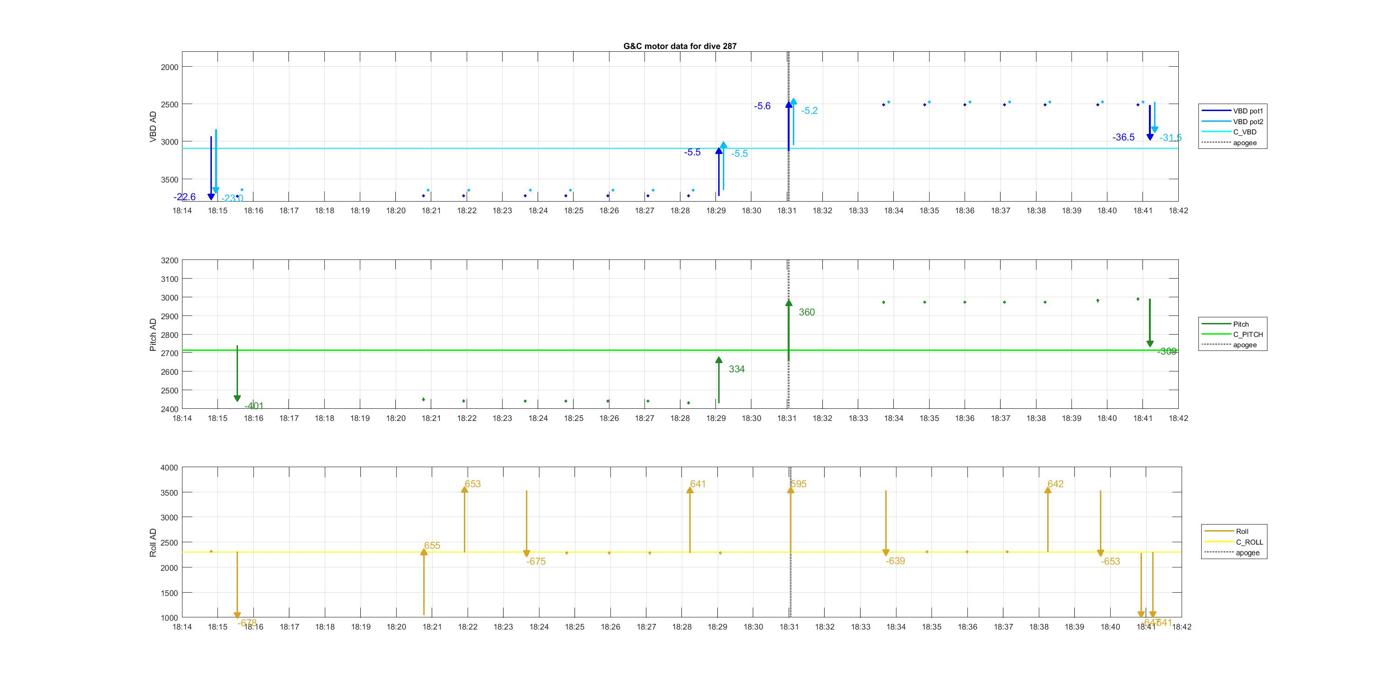Select the upward roll arrow labeled 655

pos(424,581)
